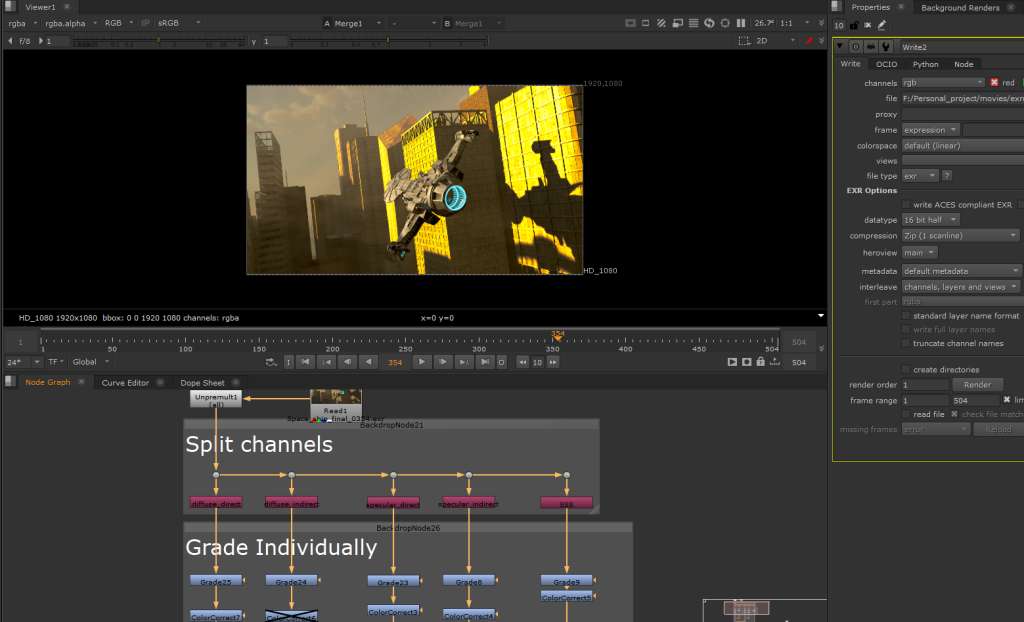Click the file type help question button
Screen dimensions: 1024x622
coord(947,176)
